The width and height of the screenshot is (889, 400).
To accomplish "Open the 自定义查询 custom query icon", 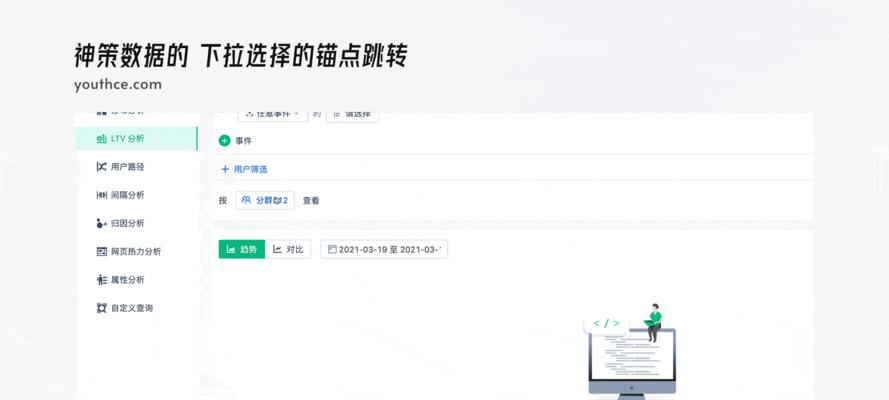I will pos(101,308).
